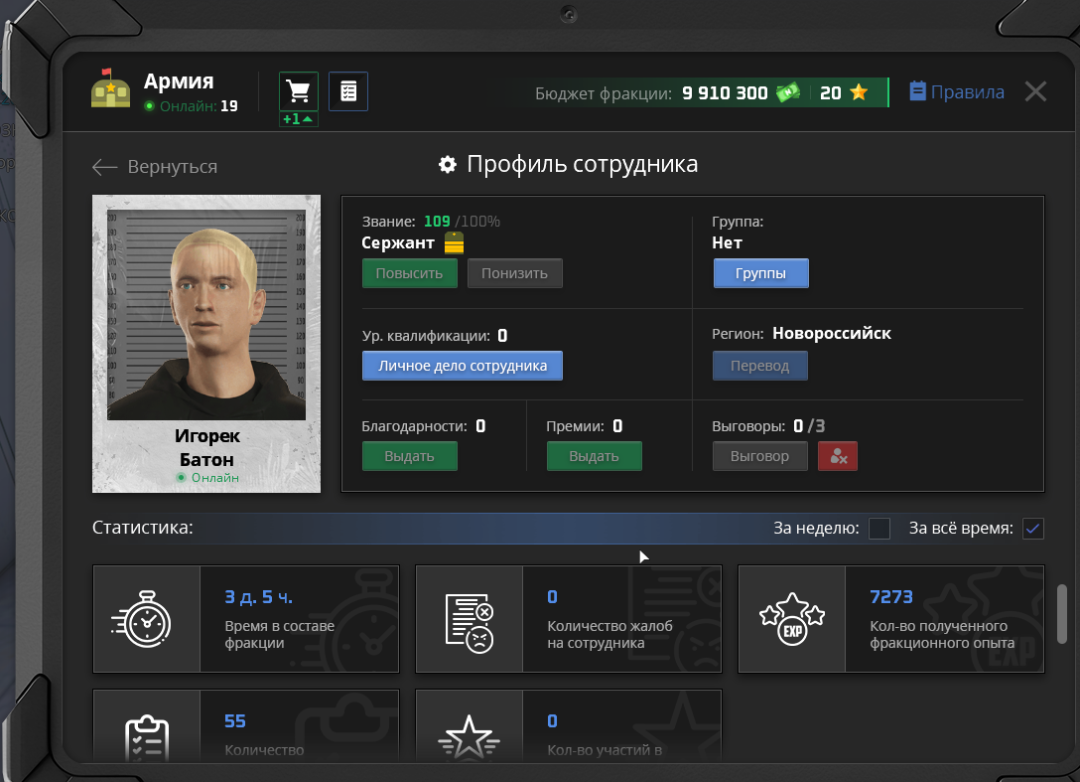Click the EXP stars experience icon
This screenshot has width=1080, height=782.
point(792,619)
